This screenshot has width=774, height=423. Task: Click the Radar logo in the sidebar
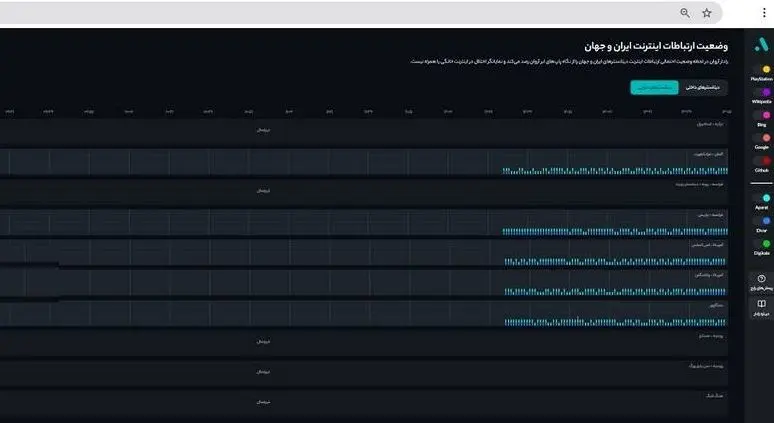pyautogui.click(x=761, y=44)
